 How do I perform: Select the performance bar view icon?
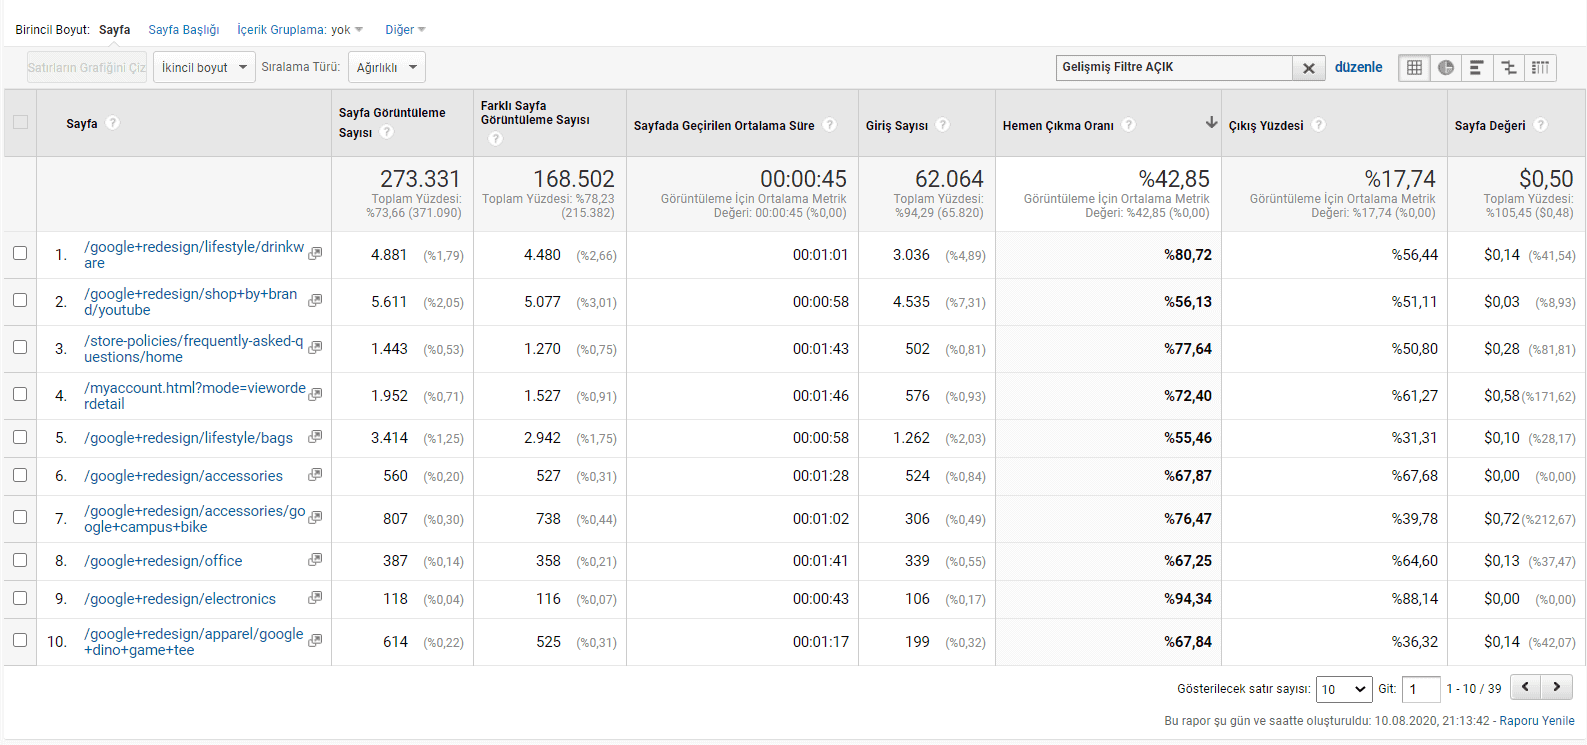point(1477,68)
